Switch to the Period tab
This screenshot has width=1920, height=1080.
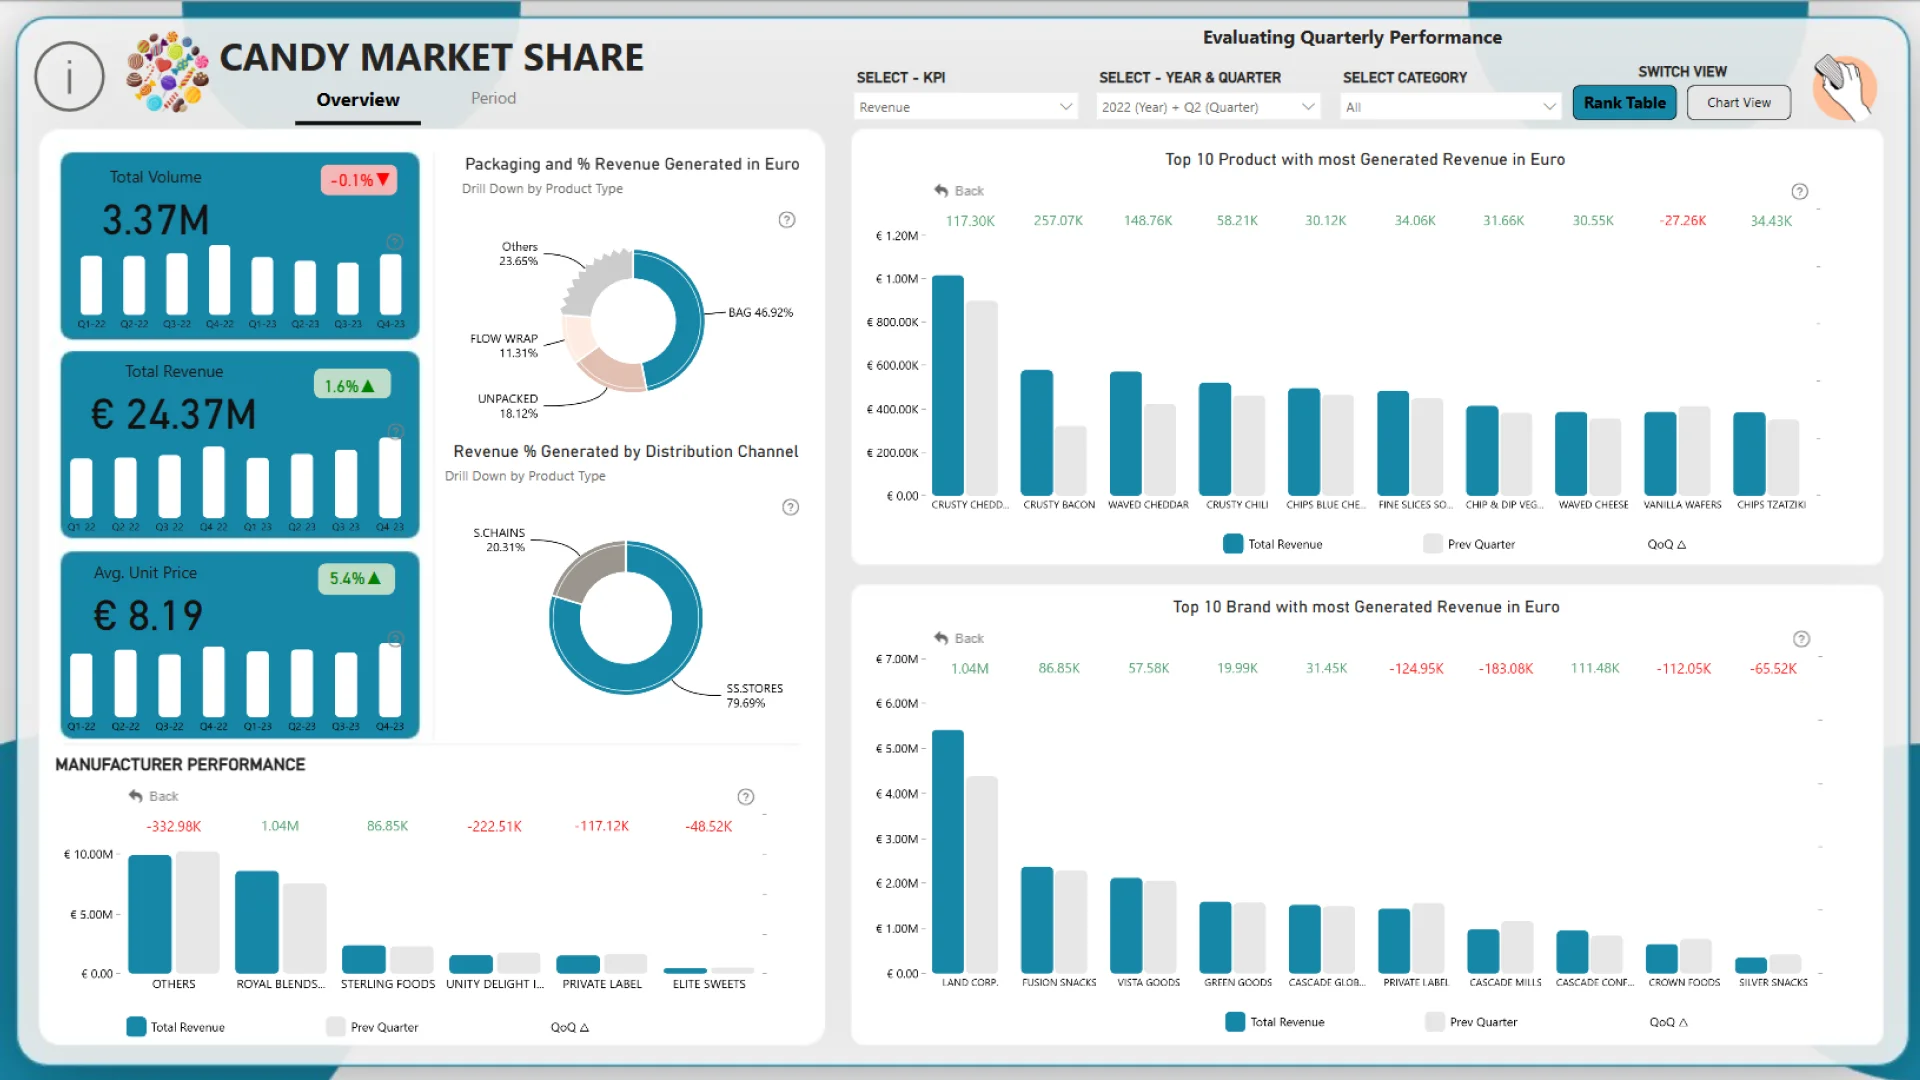pos(493,98)
